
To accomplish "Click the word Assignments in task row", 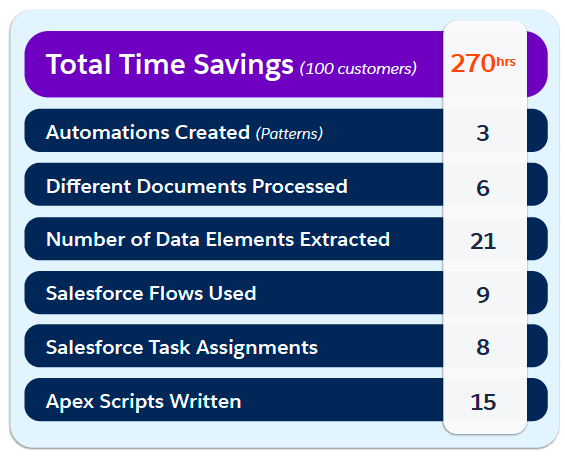I will [x=257, y=348].
